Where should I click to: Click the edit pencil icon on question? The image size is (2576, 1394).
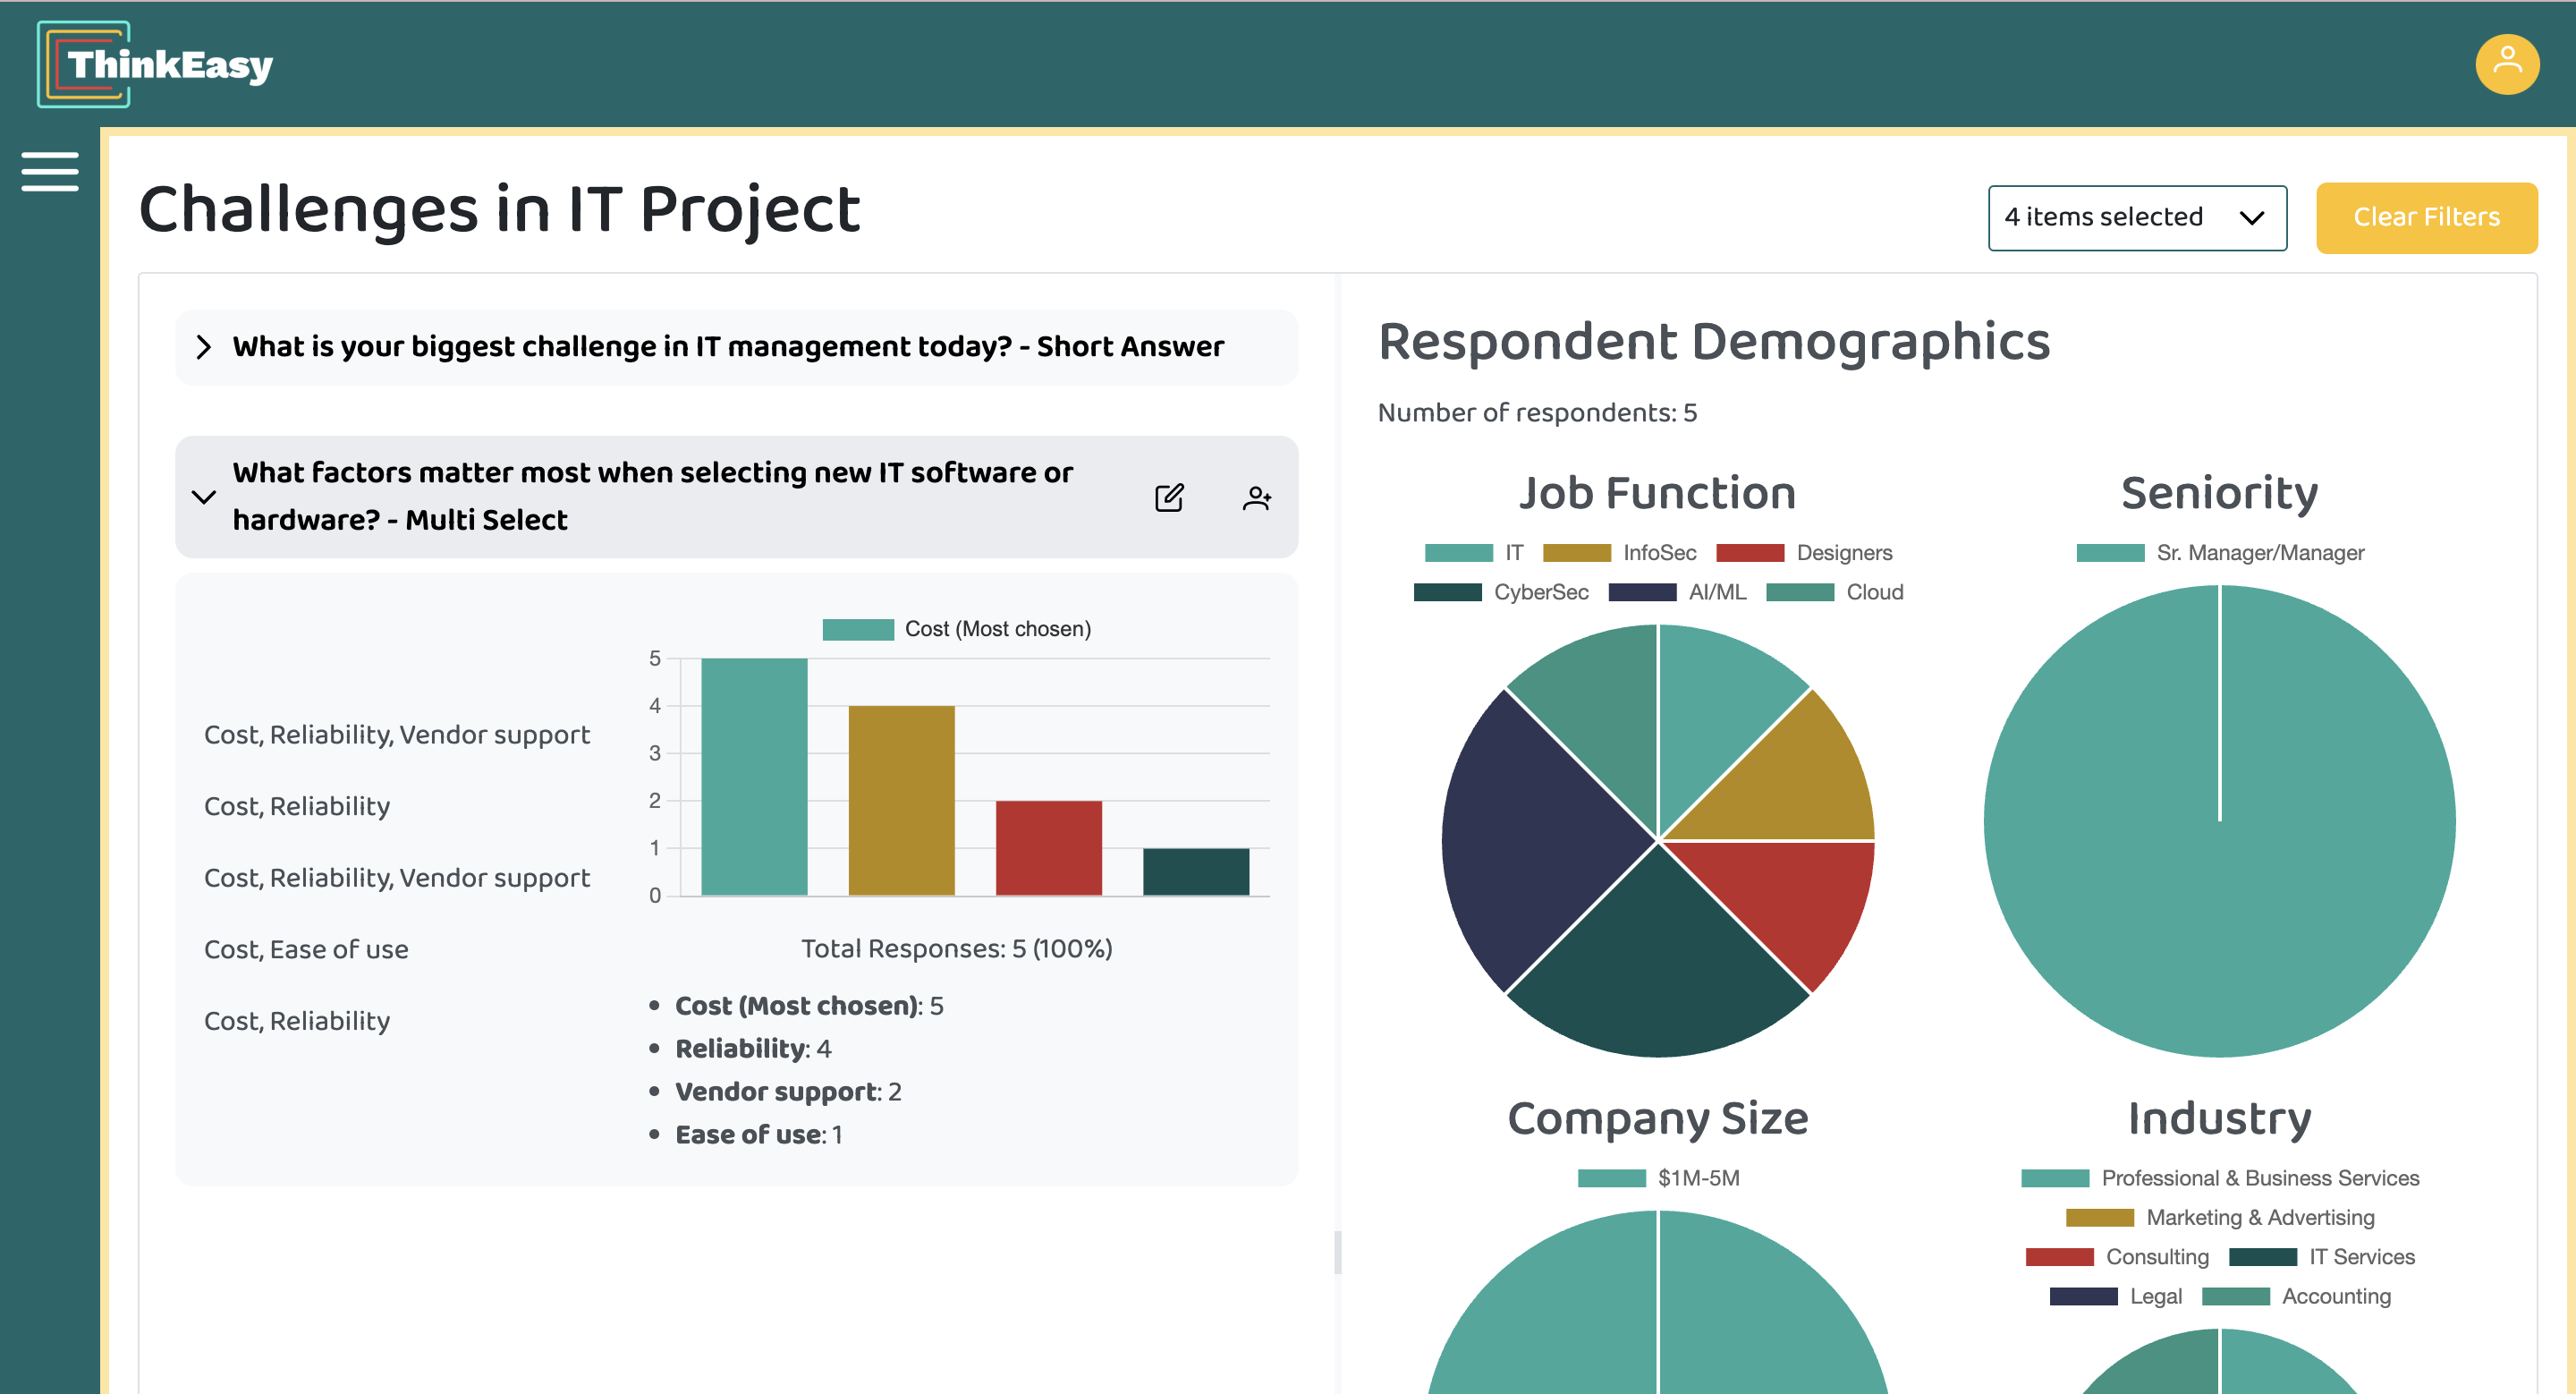coord(1168,497)
